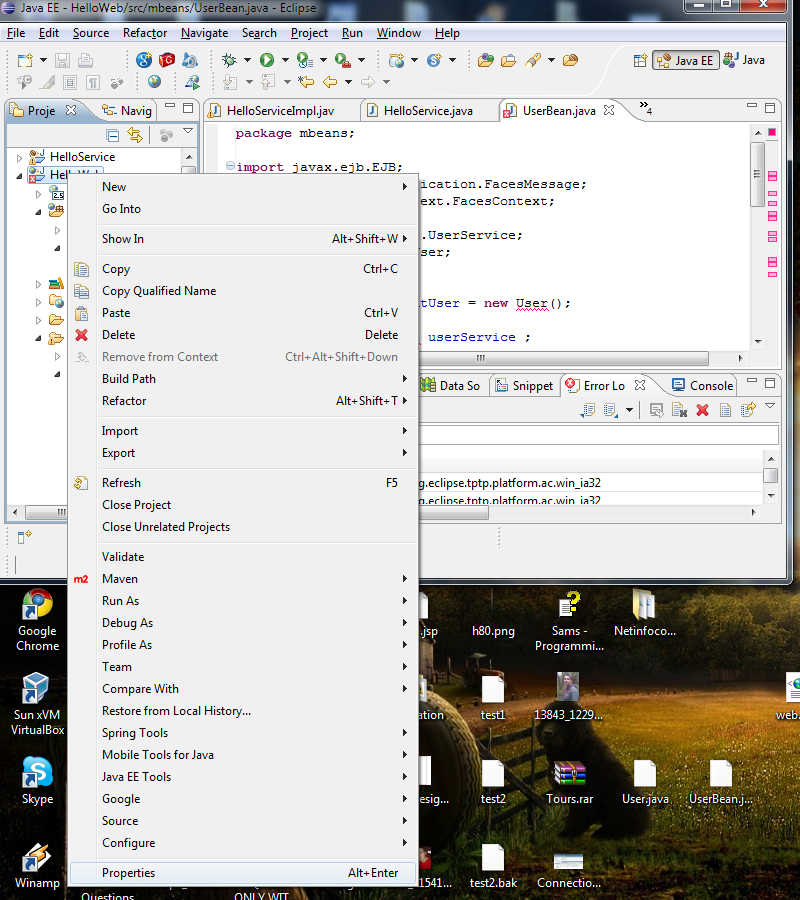The width and height of the screenshot is (800, 900).
Task: Open Google Chrome desktop shortcut
Action: pos(37,620)
